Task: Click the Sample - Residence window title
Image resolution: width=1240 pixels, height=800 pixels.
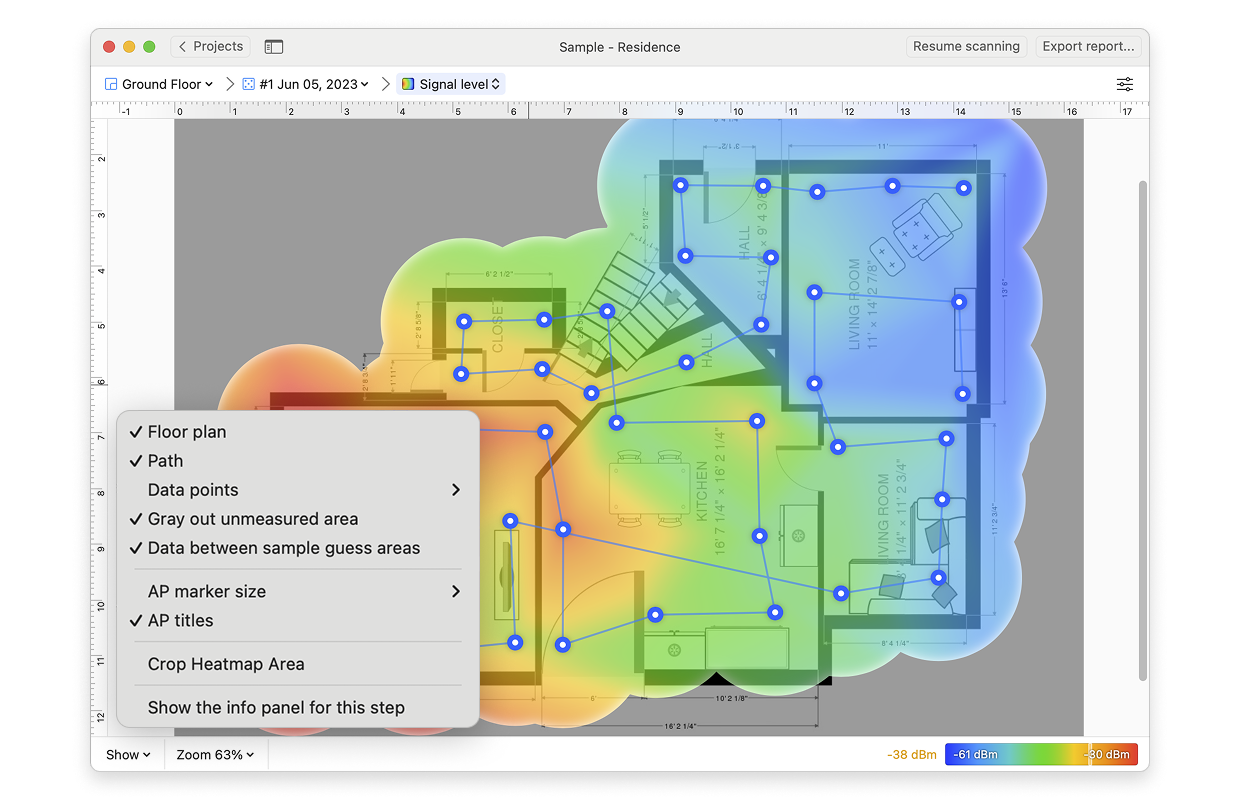Action: click(620, 47)
